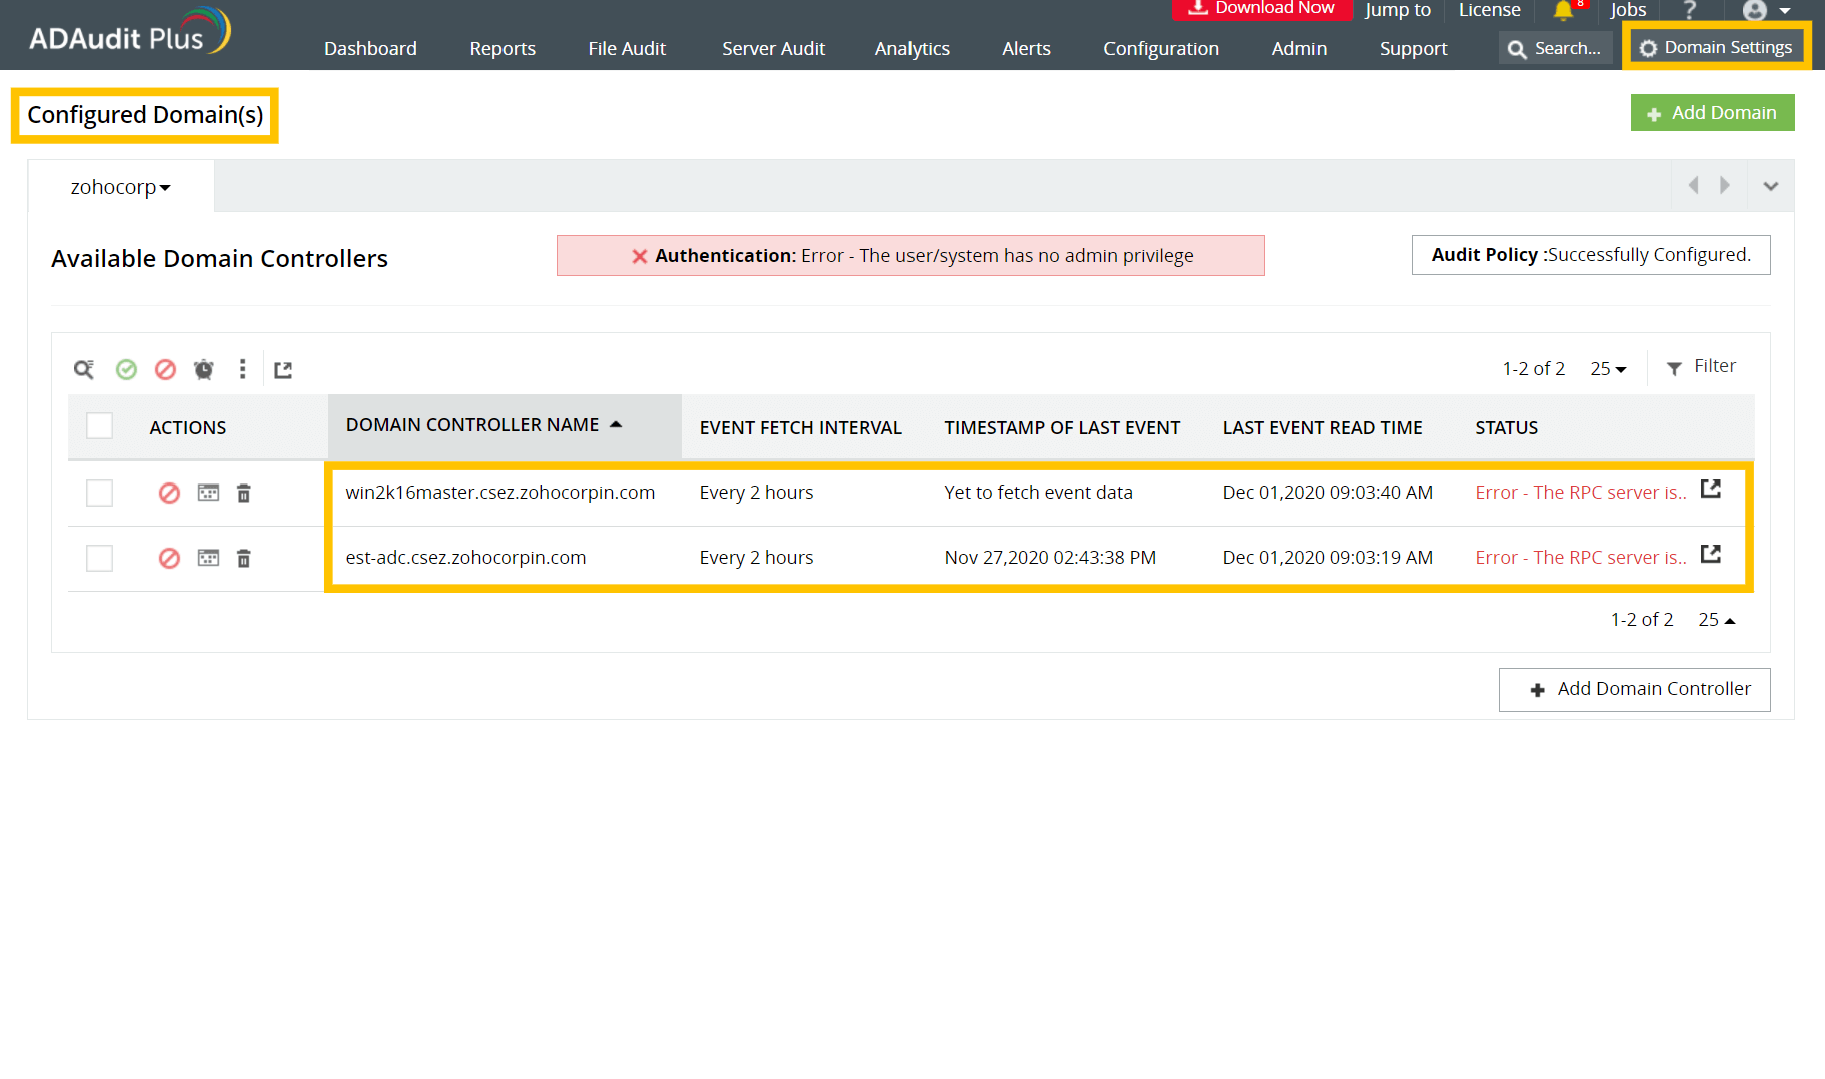Go to the File Audit tab
Screen dimensions: 1825x1079
point(627,48)
